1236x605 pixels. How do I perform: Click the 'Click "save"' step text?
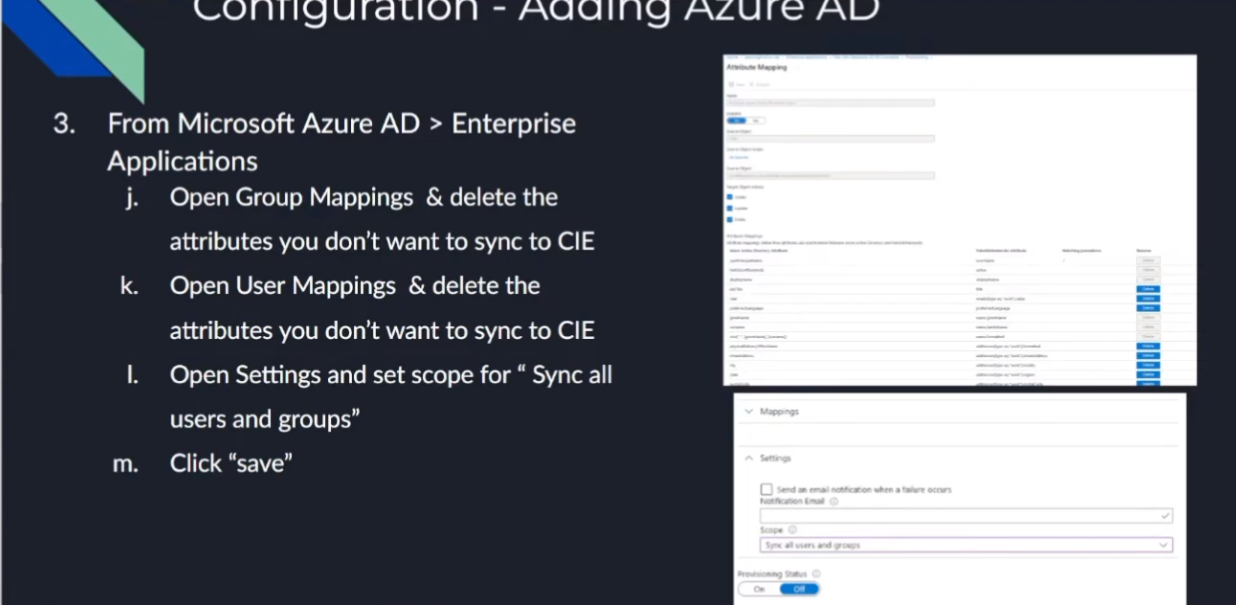click(x=231, y=463)
